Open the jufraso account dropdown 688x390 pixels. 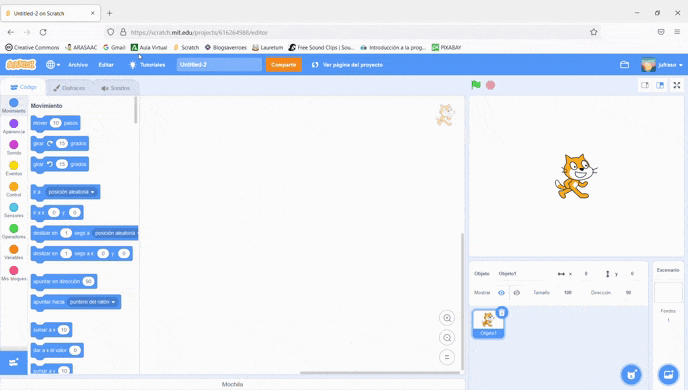[662, 64]
